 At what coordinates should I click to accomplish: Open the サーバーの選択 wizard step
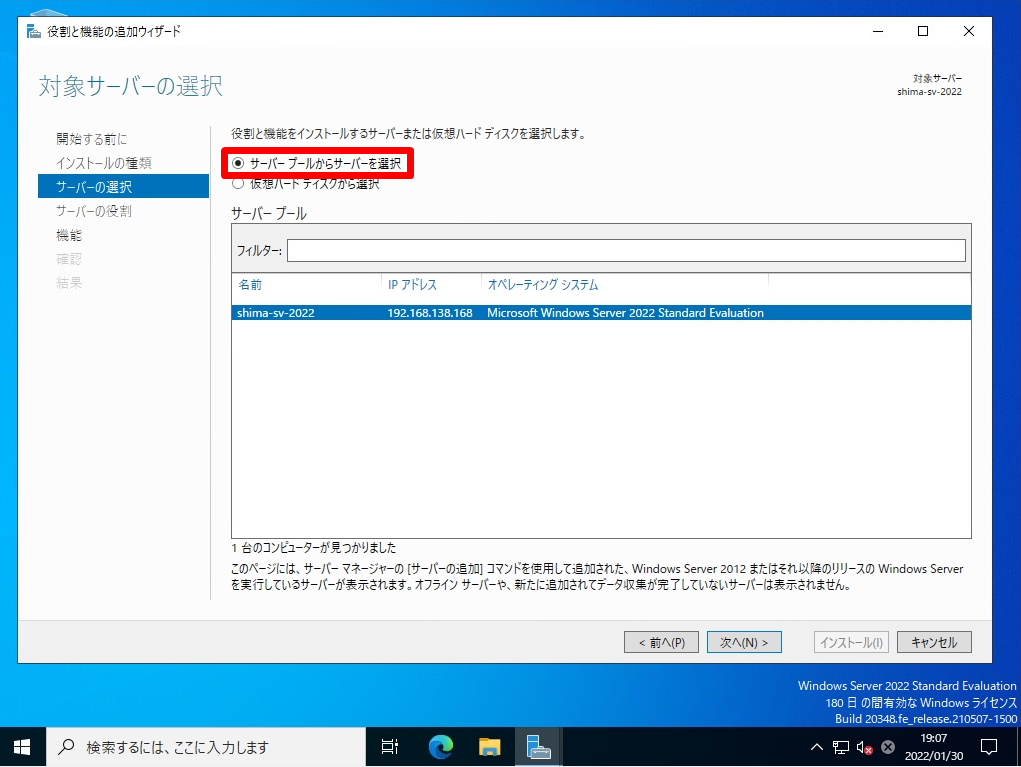[x=124, y=186]
